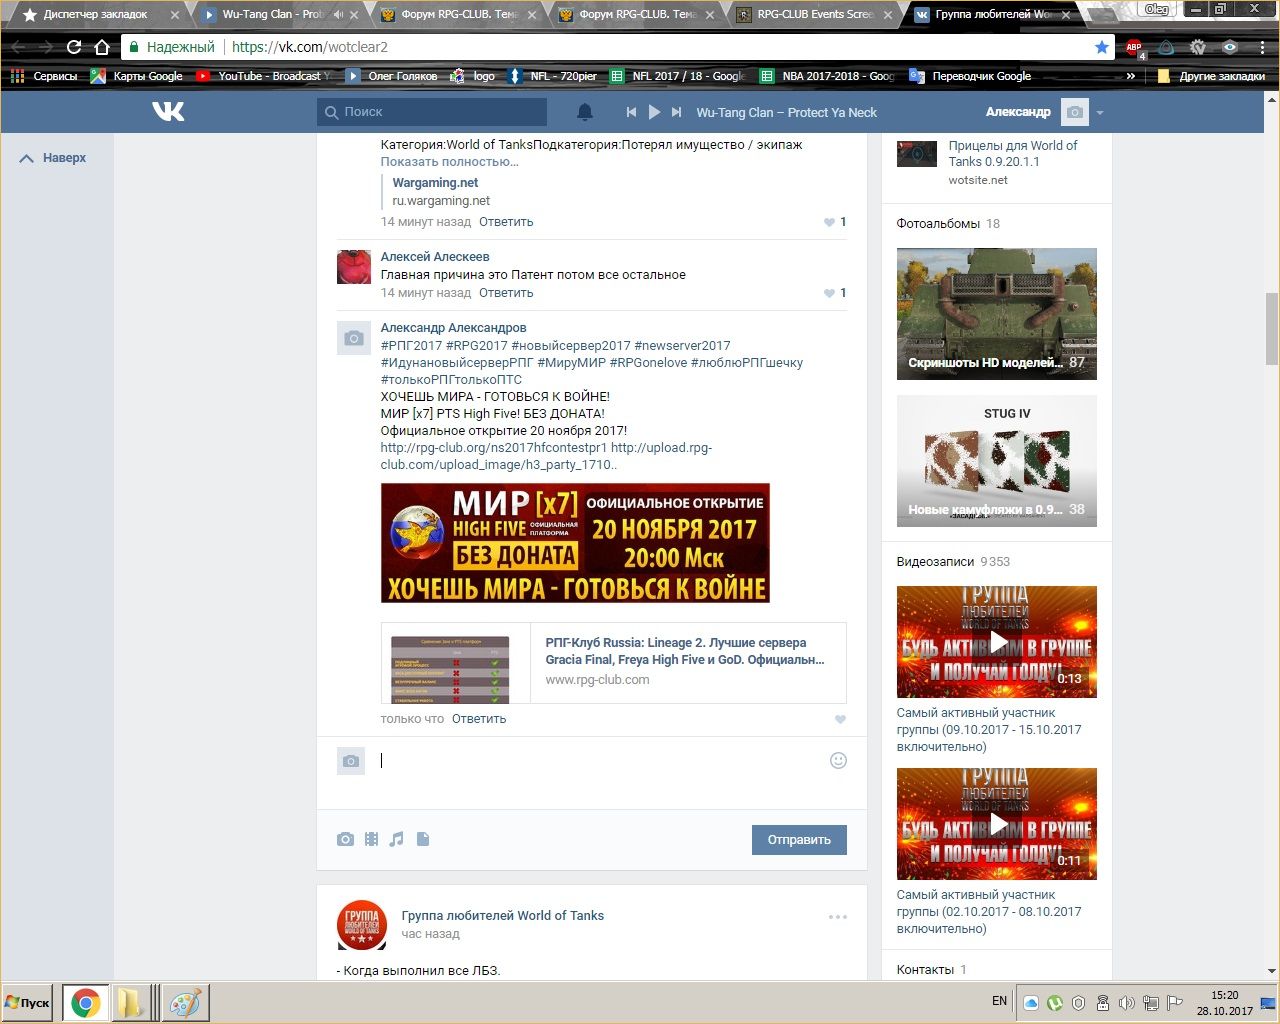Reply to Алексей Алескеев's comment
The image size is (1280, 1024).
506,293
